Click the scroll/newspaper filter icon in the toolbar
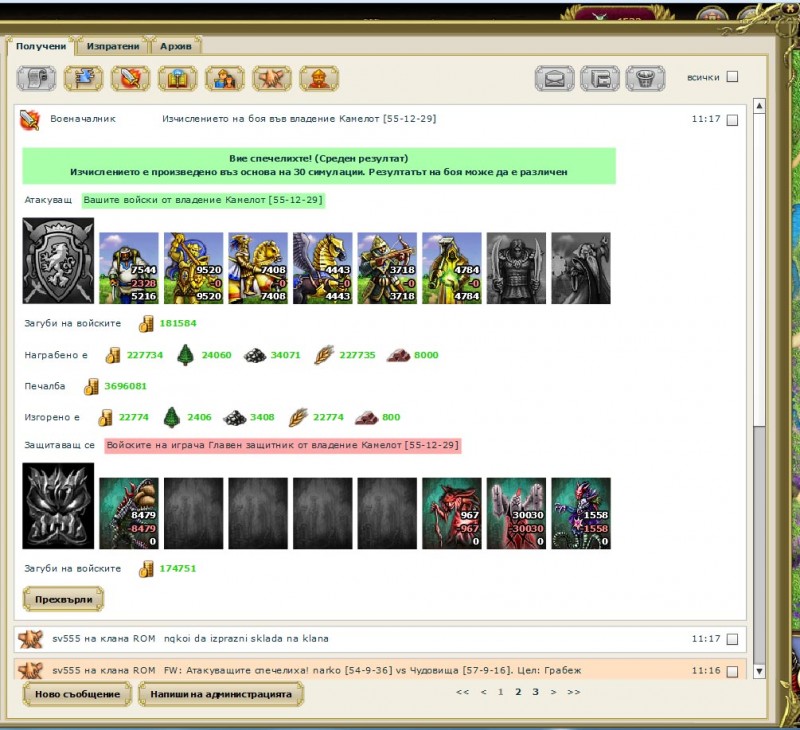Image resolution: width=800 pixels, height=730 pixels. point(36,78)
